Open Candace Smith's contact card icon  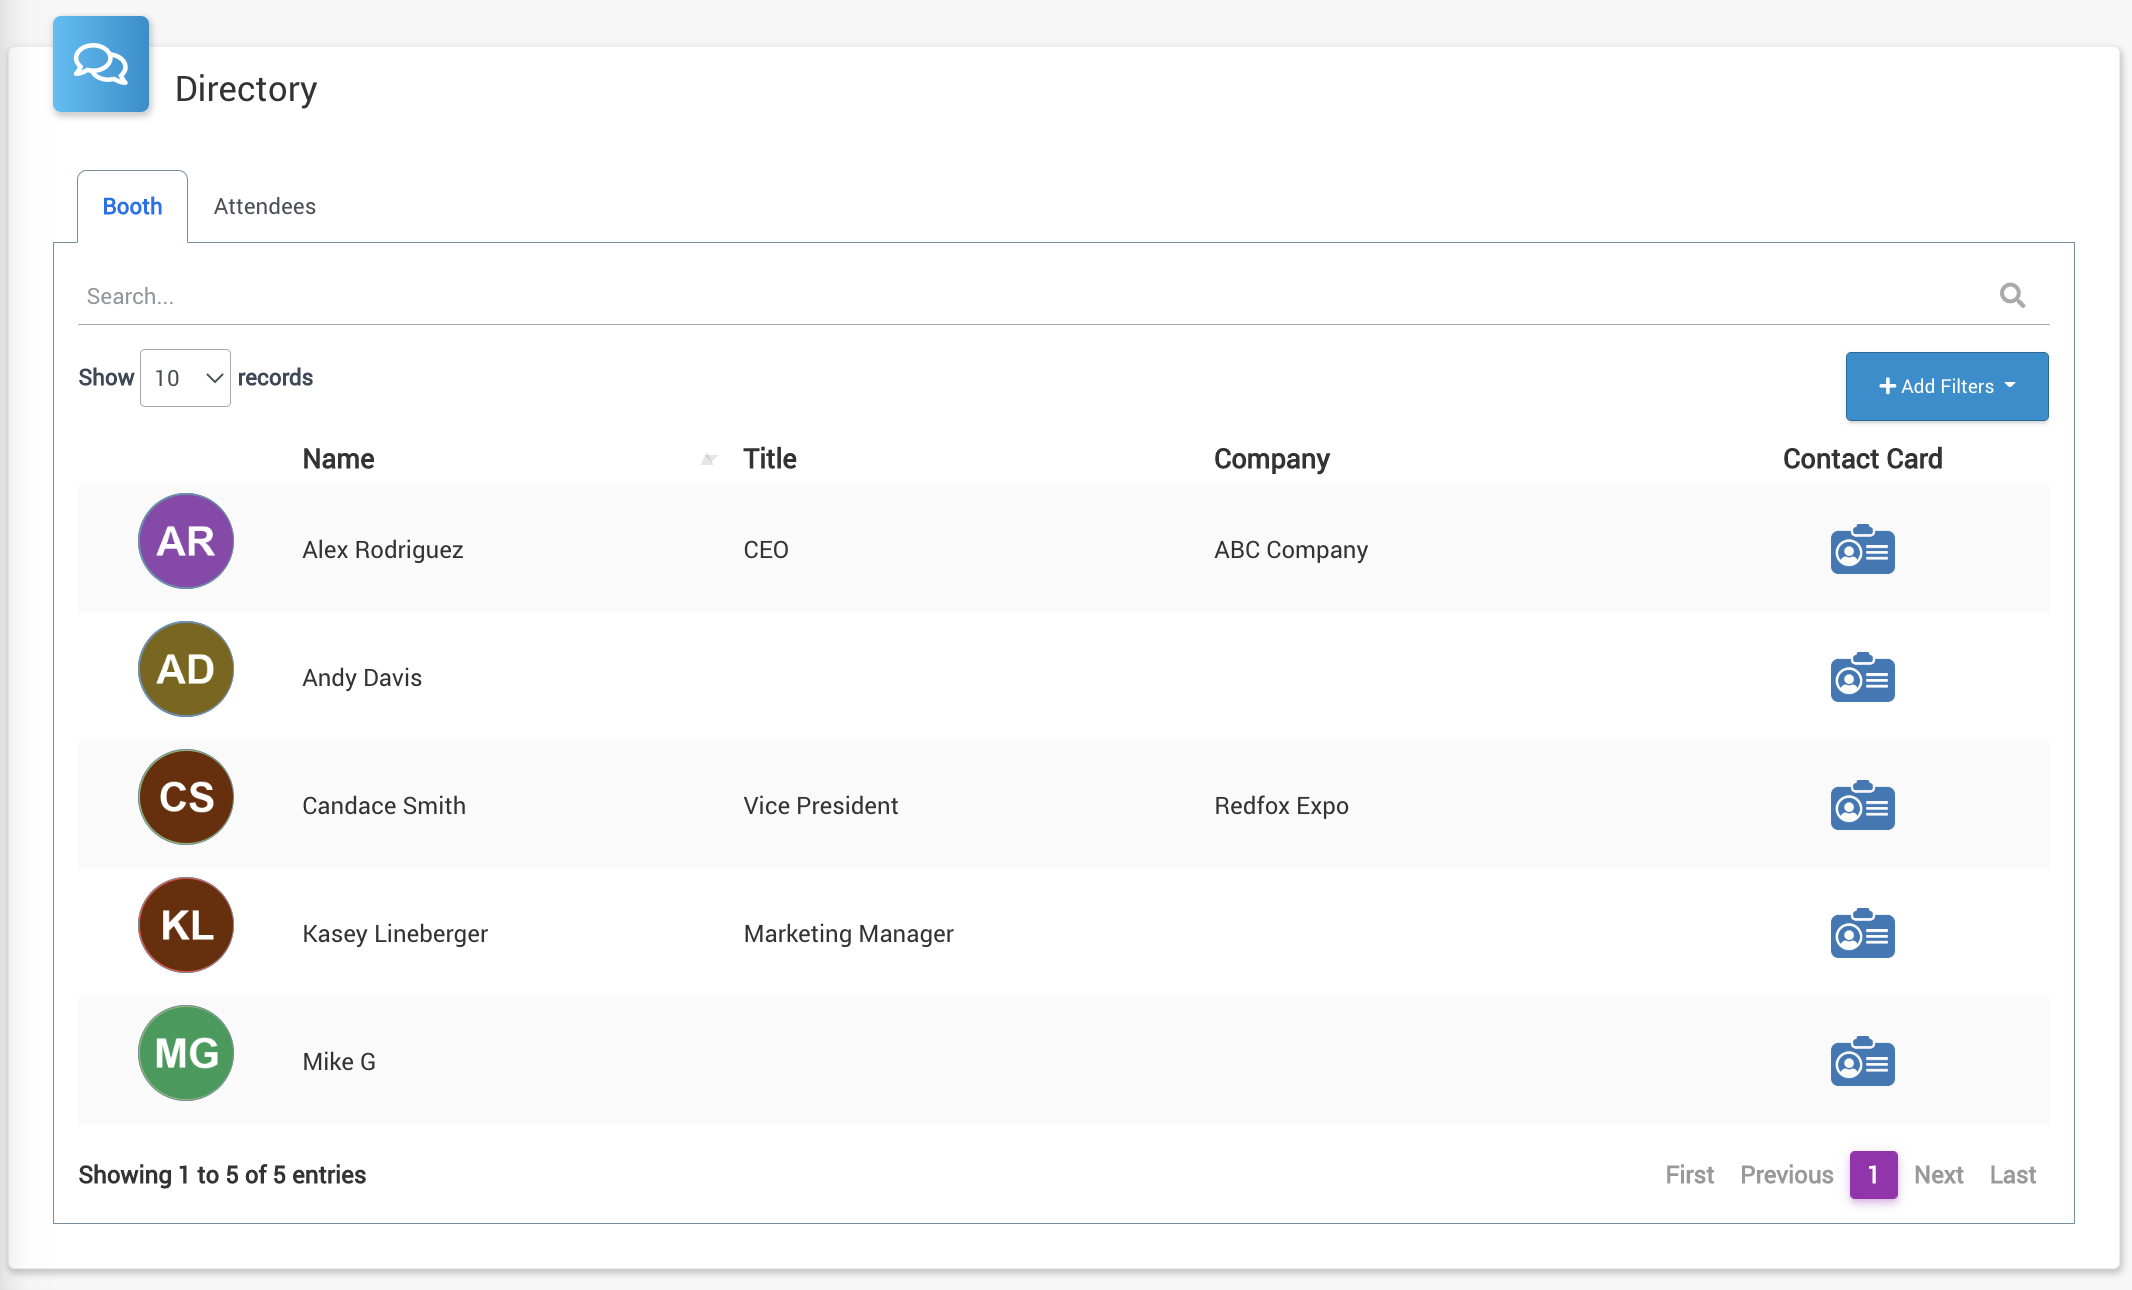1862,805
